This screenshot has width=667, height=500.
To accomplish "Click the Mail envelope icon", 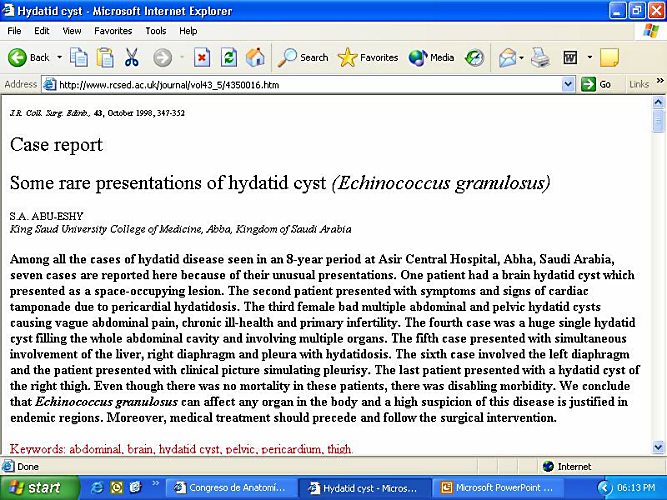I will point(507,57).
